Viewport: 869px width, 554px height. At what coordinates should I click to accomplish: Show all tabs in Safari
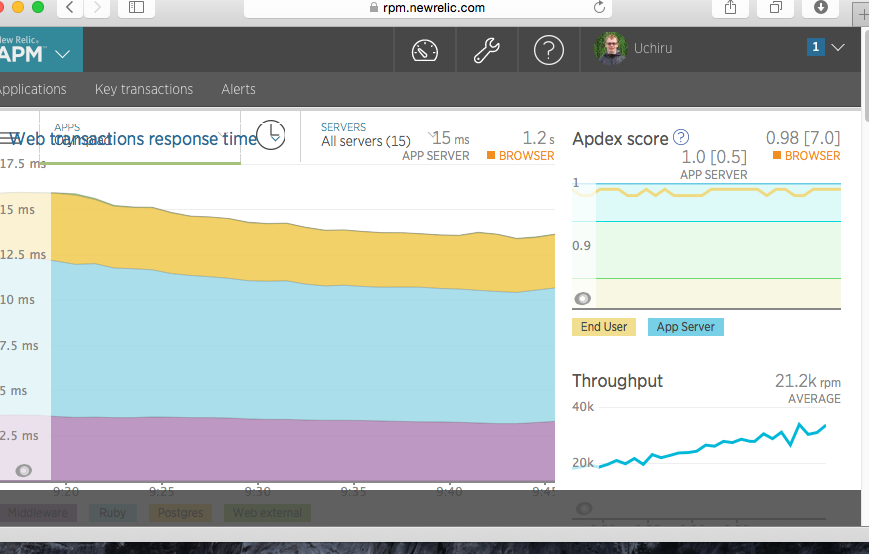click(776, 7)
